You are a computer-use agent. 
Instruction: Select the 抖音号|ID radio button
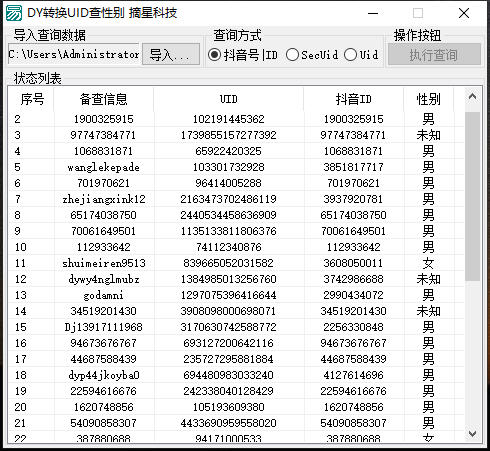pyautogui.click(x=243, y=55)
